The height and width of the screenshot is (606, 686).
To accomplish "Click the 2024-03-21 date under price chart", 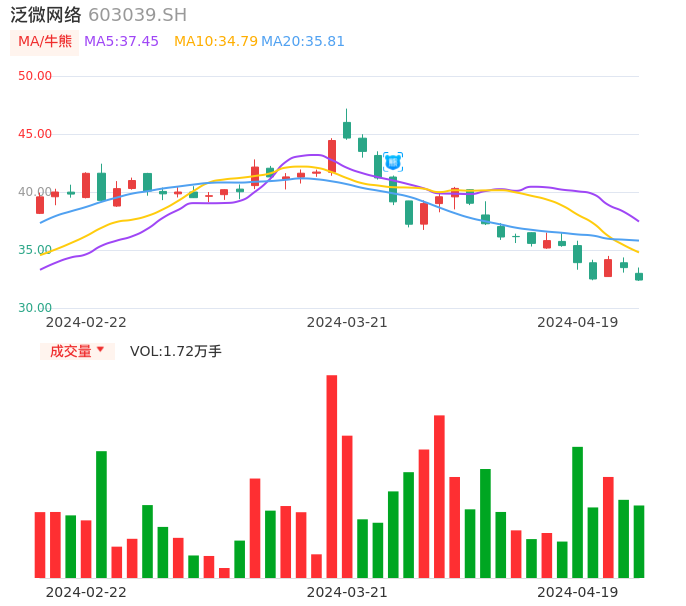I will click(x=347, y=322).
